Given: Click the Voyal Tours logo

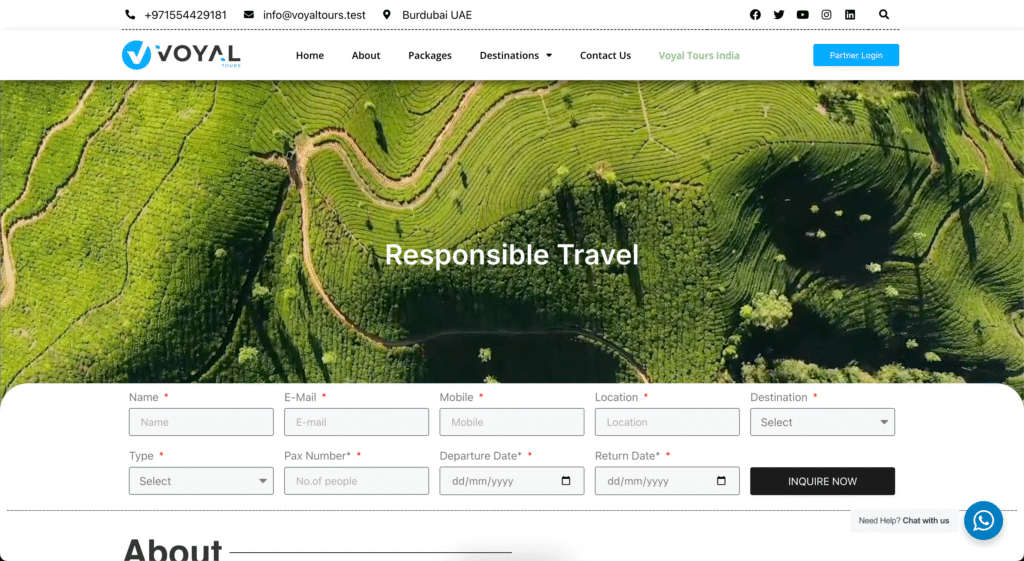Looking at the screenshot, I should (x=181, y=55).
